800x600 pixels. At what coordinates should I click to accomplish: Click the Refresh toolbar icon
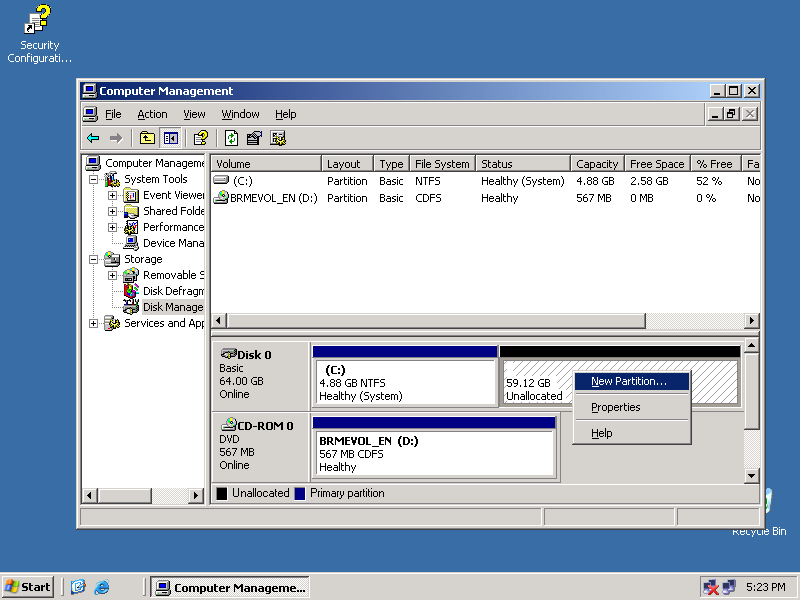[232, 138]
